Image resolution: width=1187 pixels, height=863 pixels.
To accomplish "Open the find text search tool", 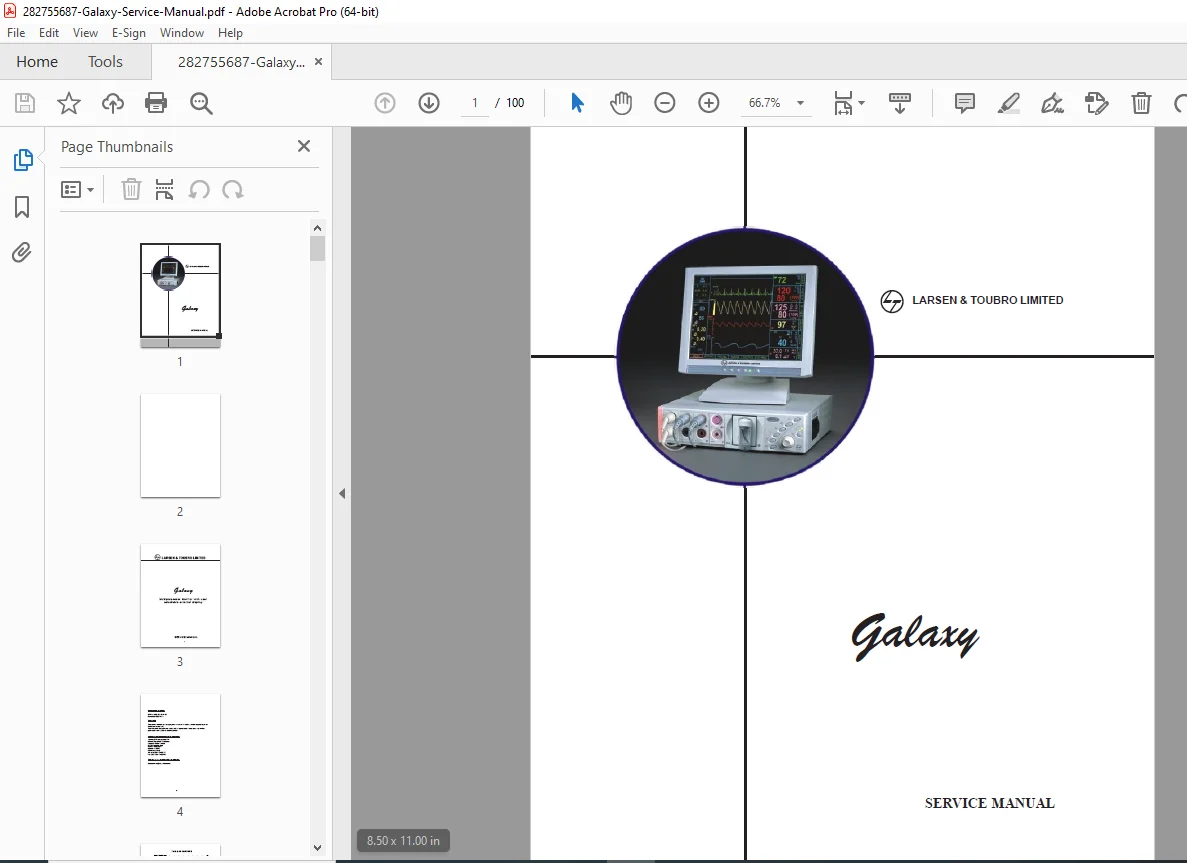I will coord(201,103).
